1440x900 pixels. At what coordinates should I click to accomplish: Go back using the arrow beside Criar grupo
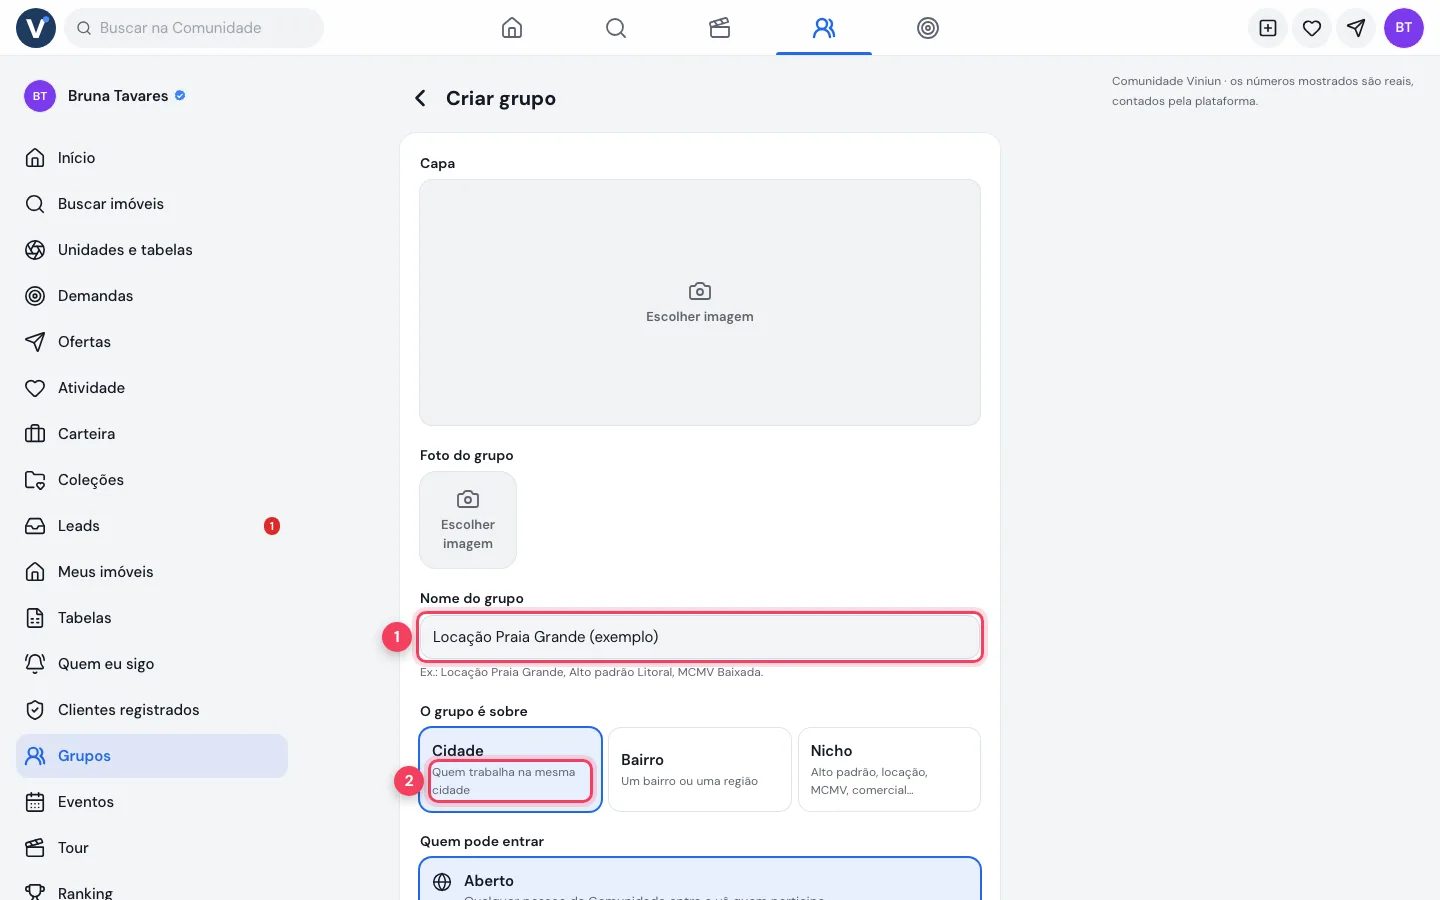[x=421, y=98]
